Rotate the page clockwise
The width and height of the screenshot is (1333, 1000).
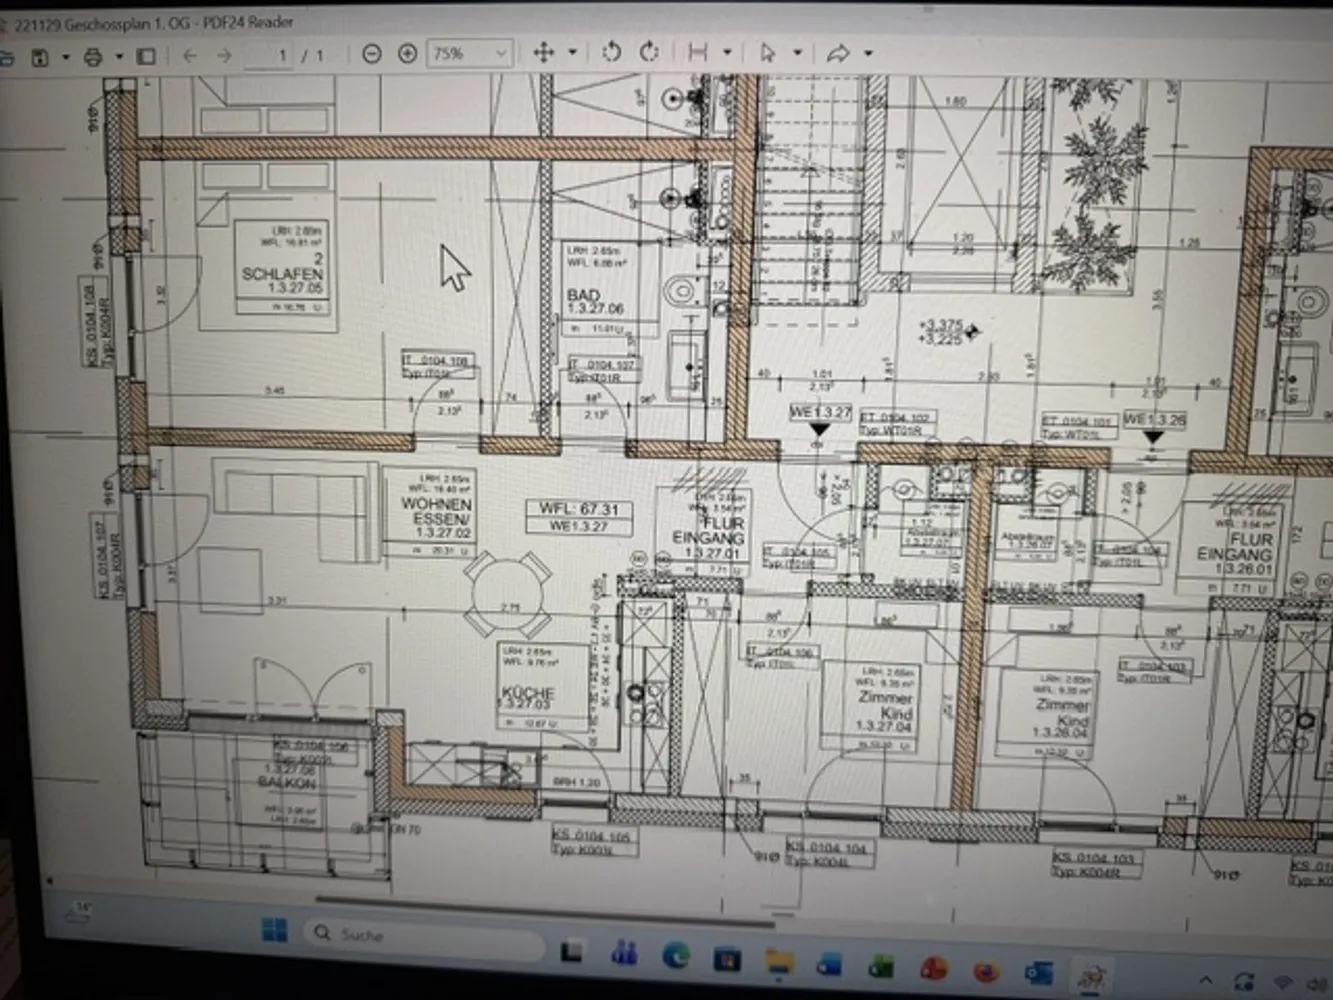[649, 52]
